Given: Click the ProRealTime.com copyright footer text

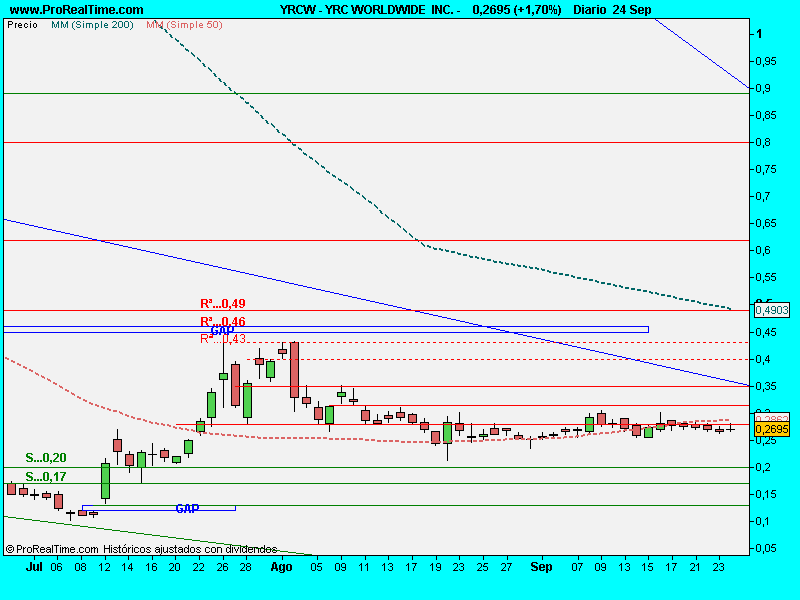Looking at the screenshot, I should pos(141,549).
